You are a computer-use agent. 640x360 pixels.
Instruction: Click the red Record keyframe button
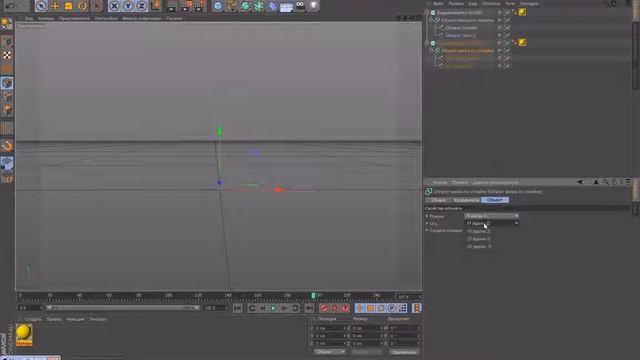tap(324, 308)
